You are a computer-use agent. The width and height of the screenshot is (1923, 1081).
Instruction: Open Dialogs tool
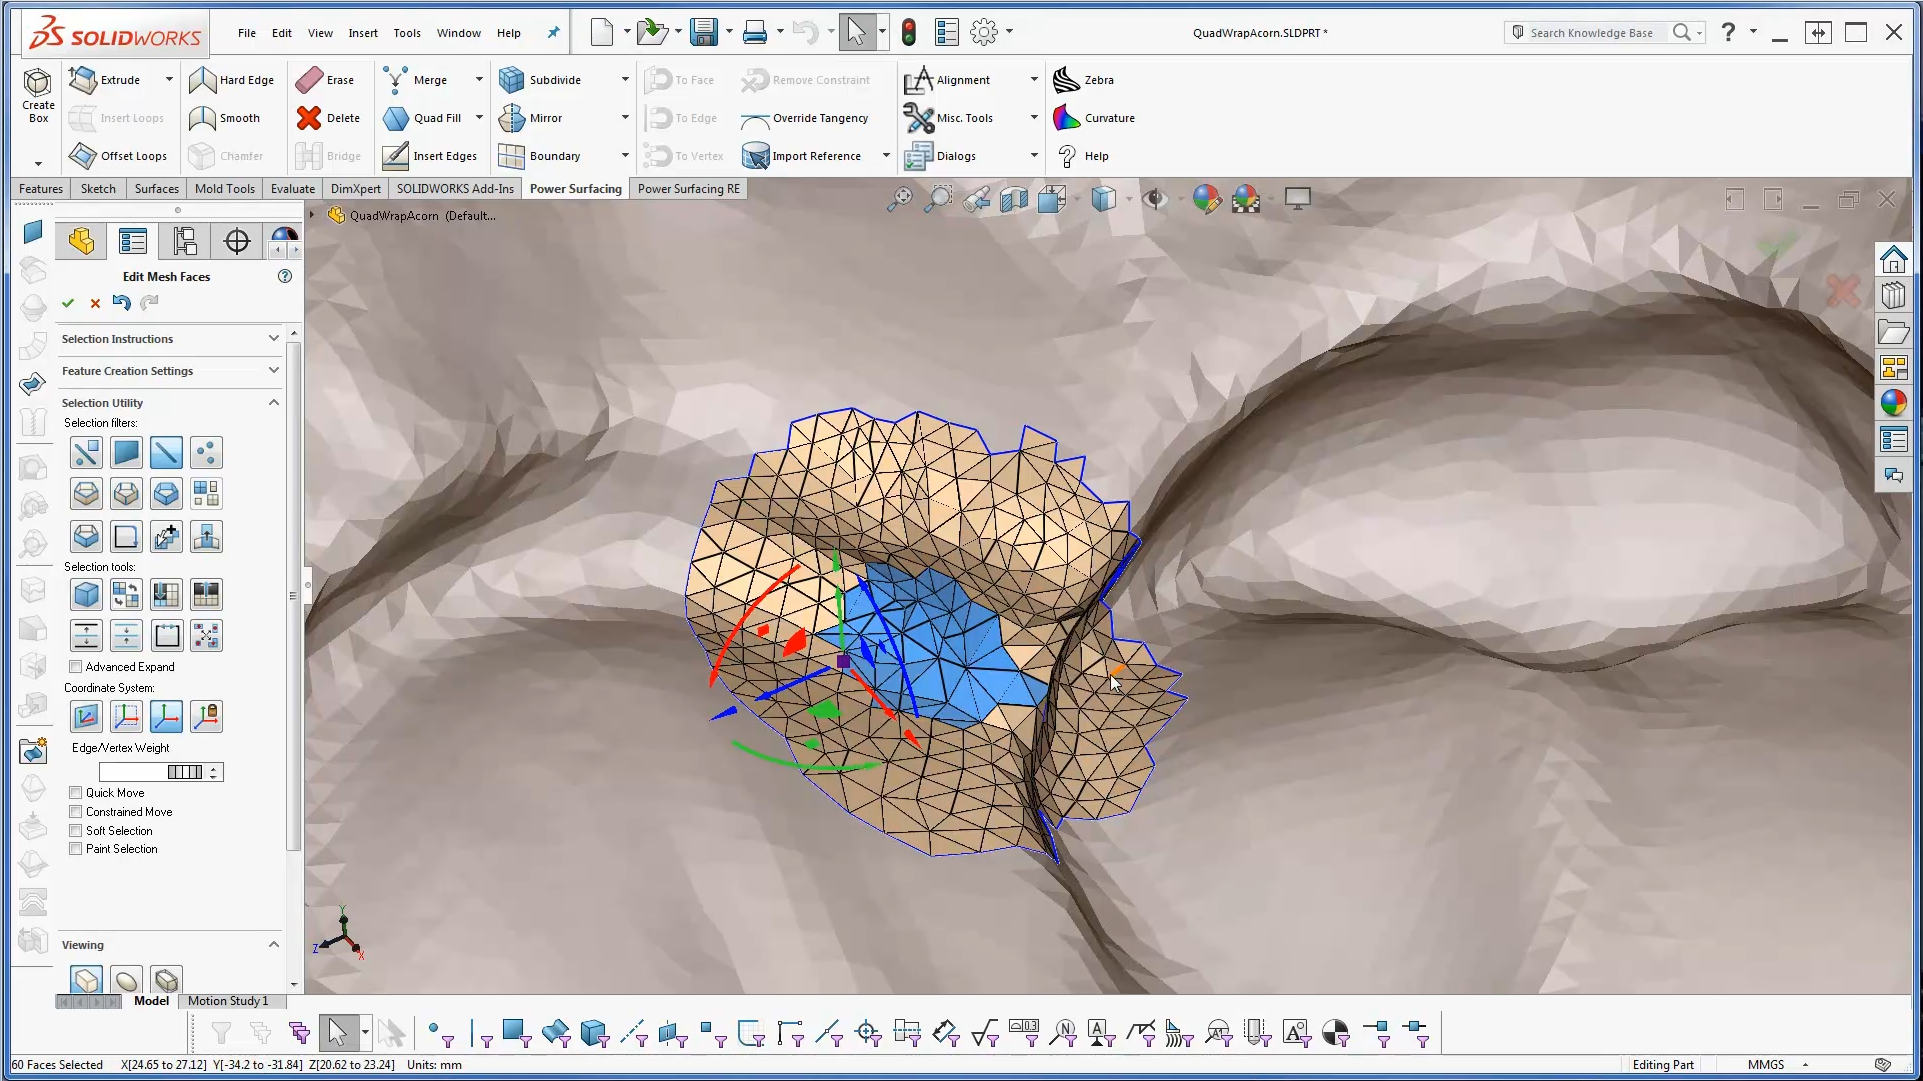(x=940, y=156)
